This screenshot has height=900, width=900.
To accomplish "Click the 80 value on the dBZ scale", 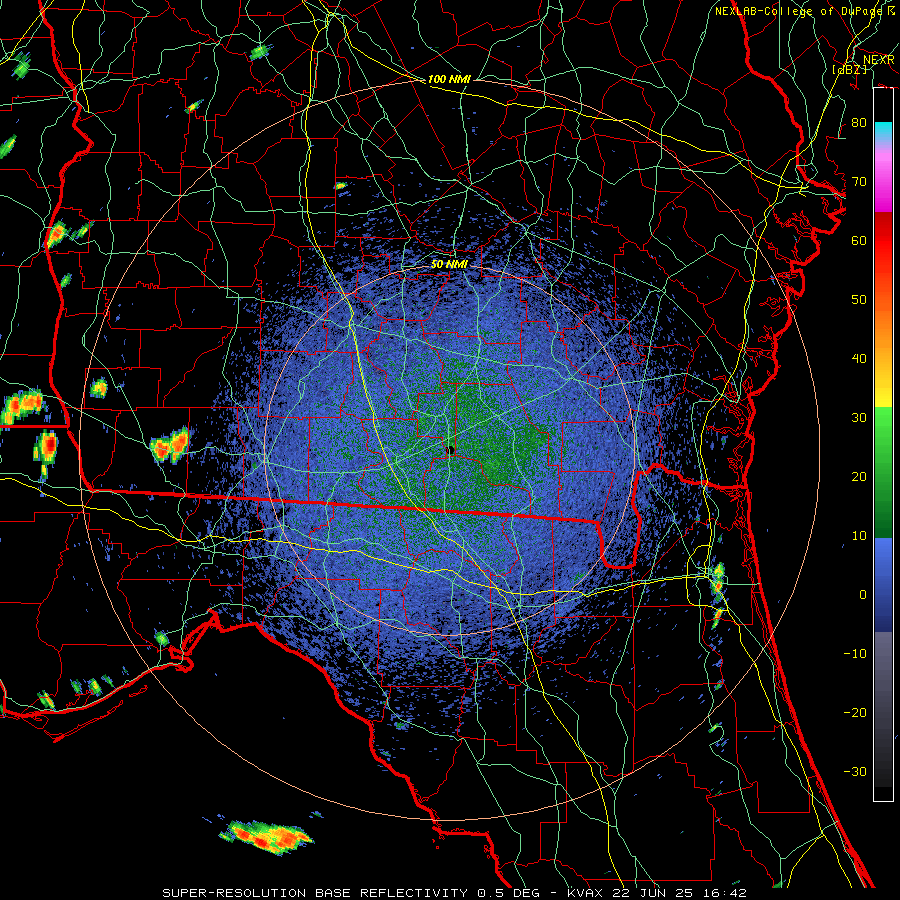I will pyautogui.click(x=859, y=122).
